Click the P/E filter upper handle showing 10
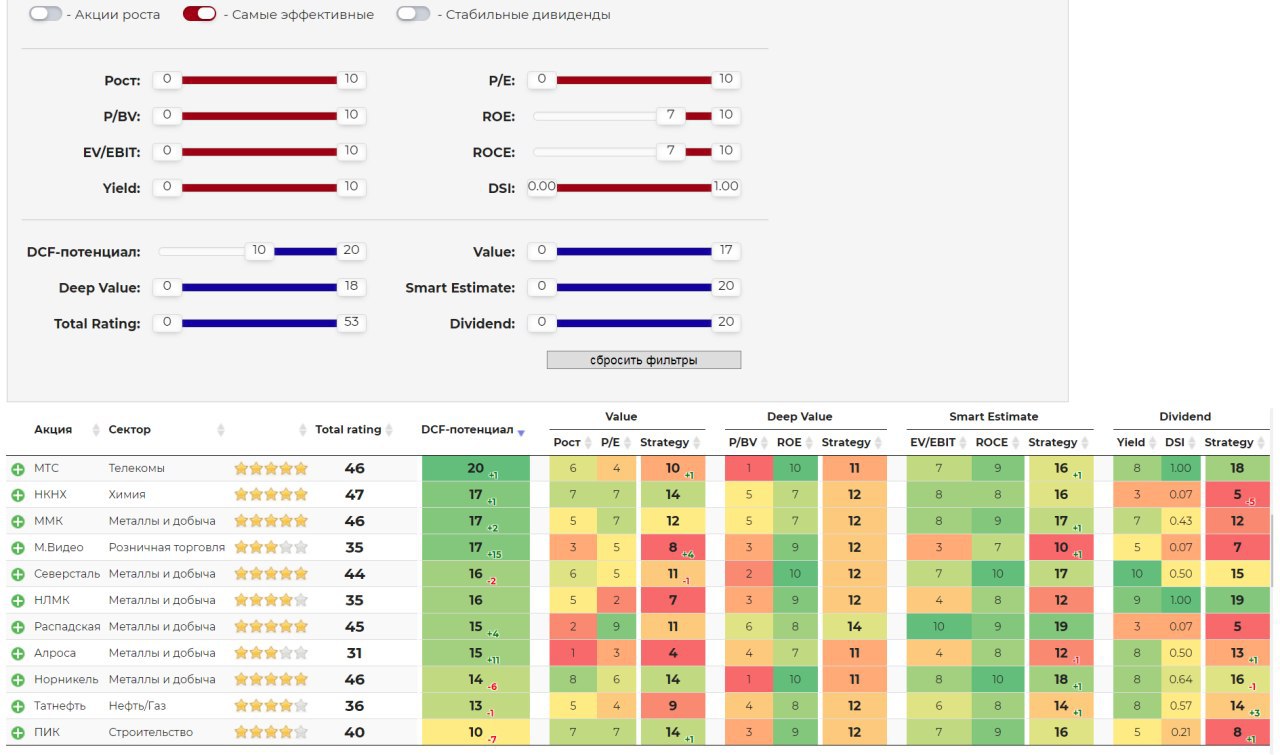This screenshot has width=1280, height=755. click(x=726, y=79)
